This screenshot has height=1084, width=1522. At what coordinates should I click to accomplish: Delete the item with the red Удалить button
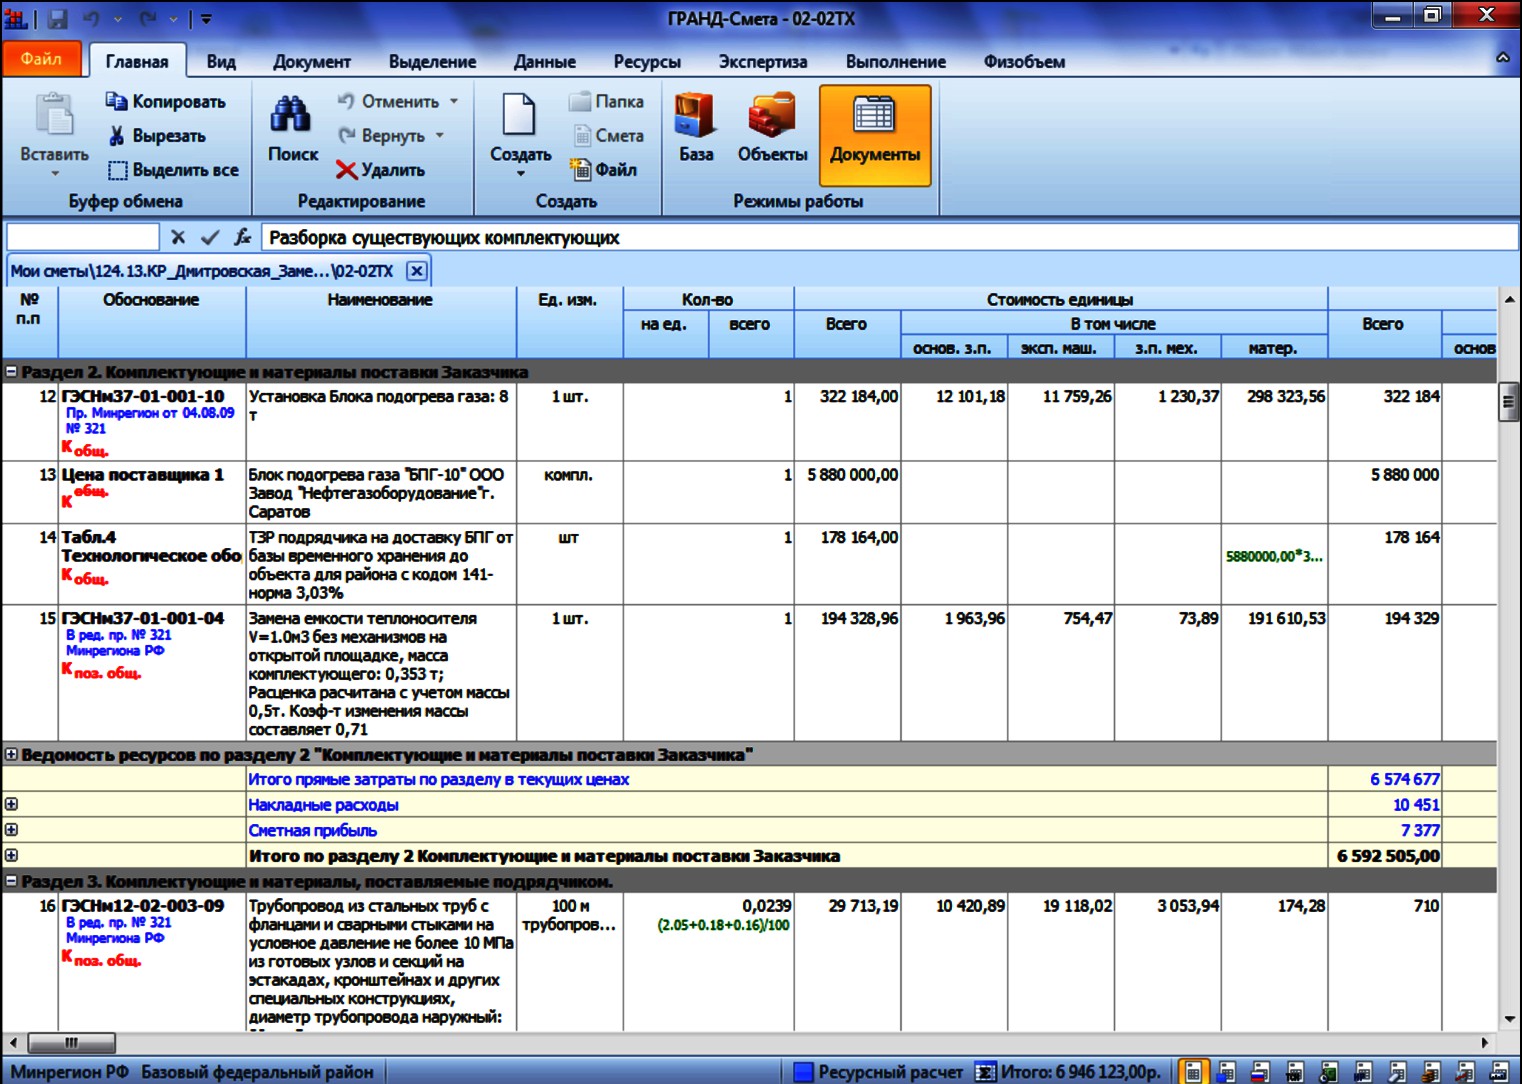coord(381,170)
